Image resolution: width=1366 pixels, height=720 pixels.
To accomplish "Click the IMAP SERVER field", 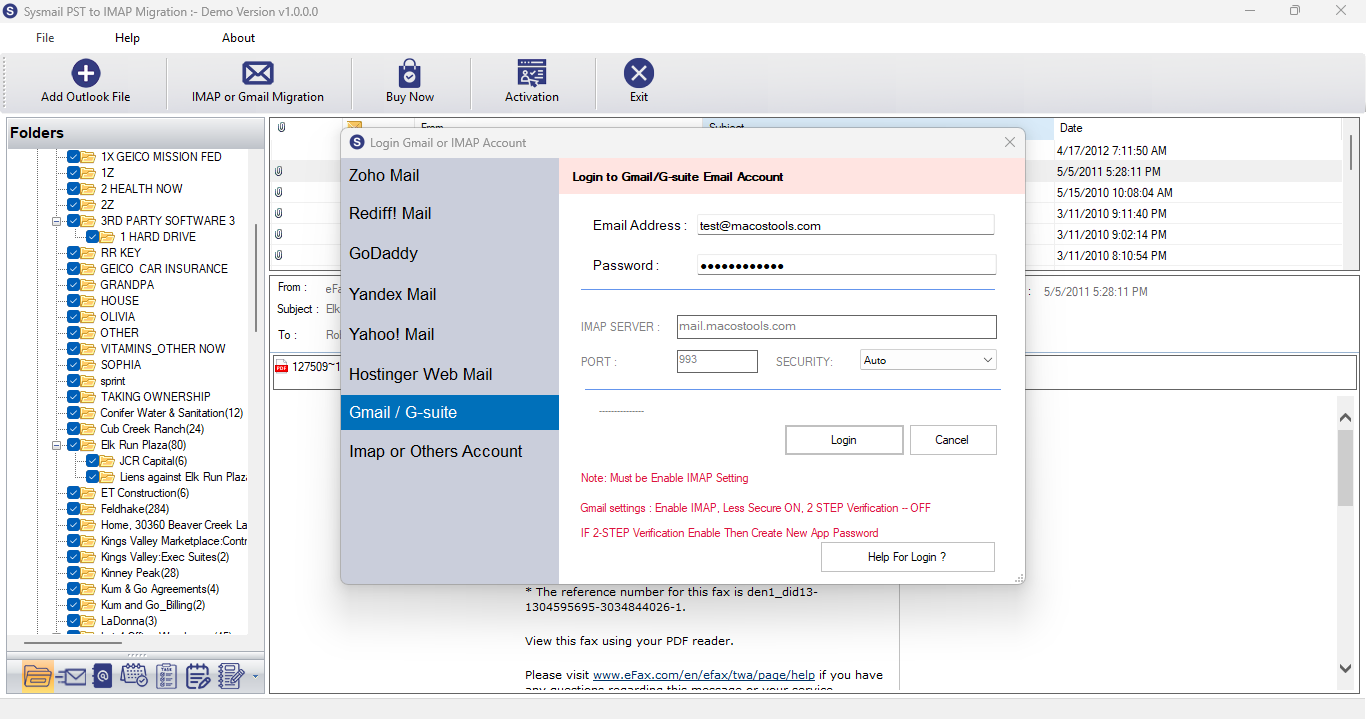I will pos(836,327).
